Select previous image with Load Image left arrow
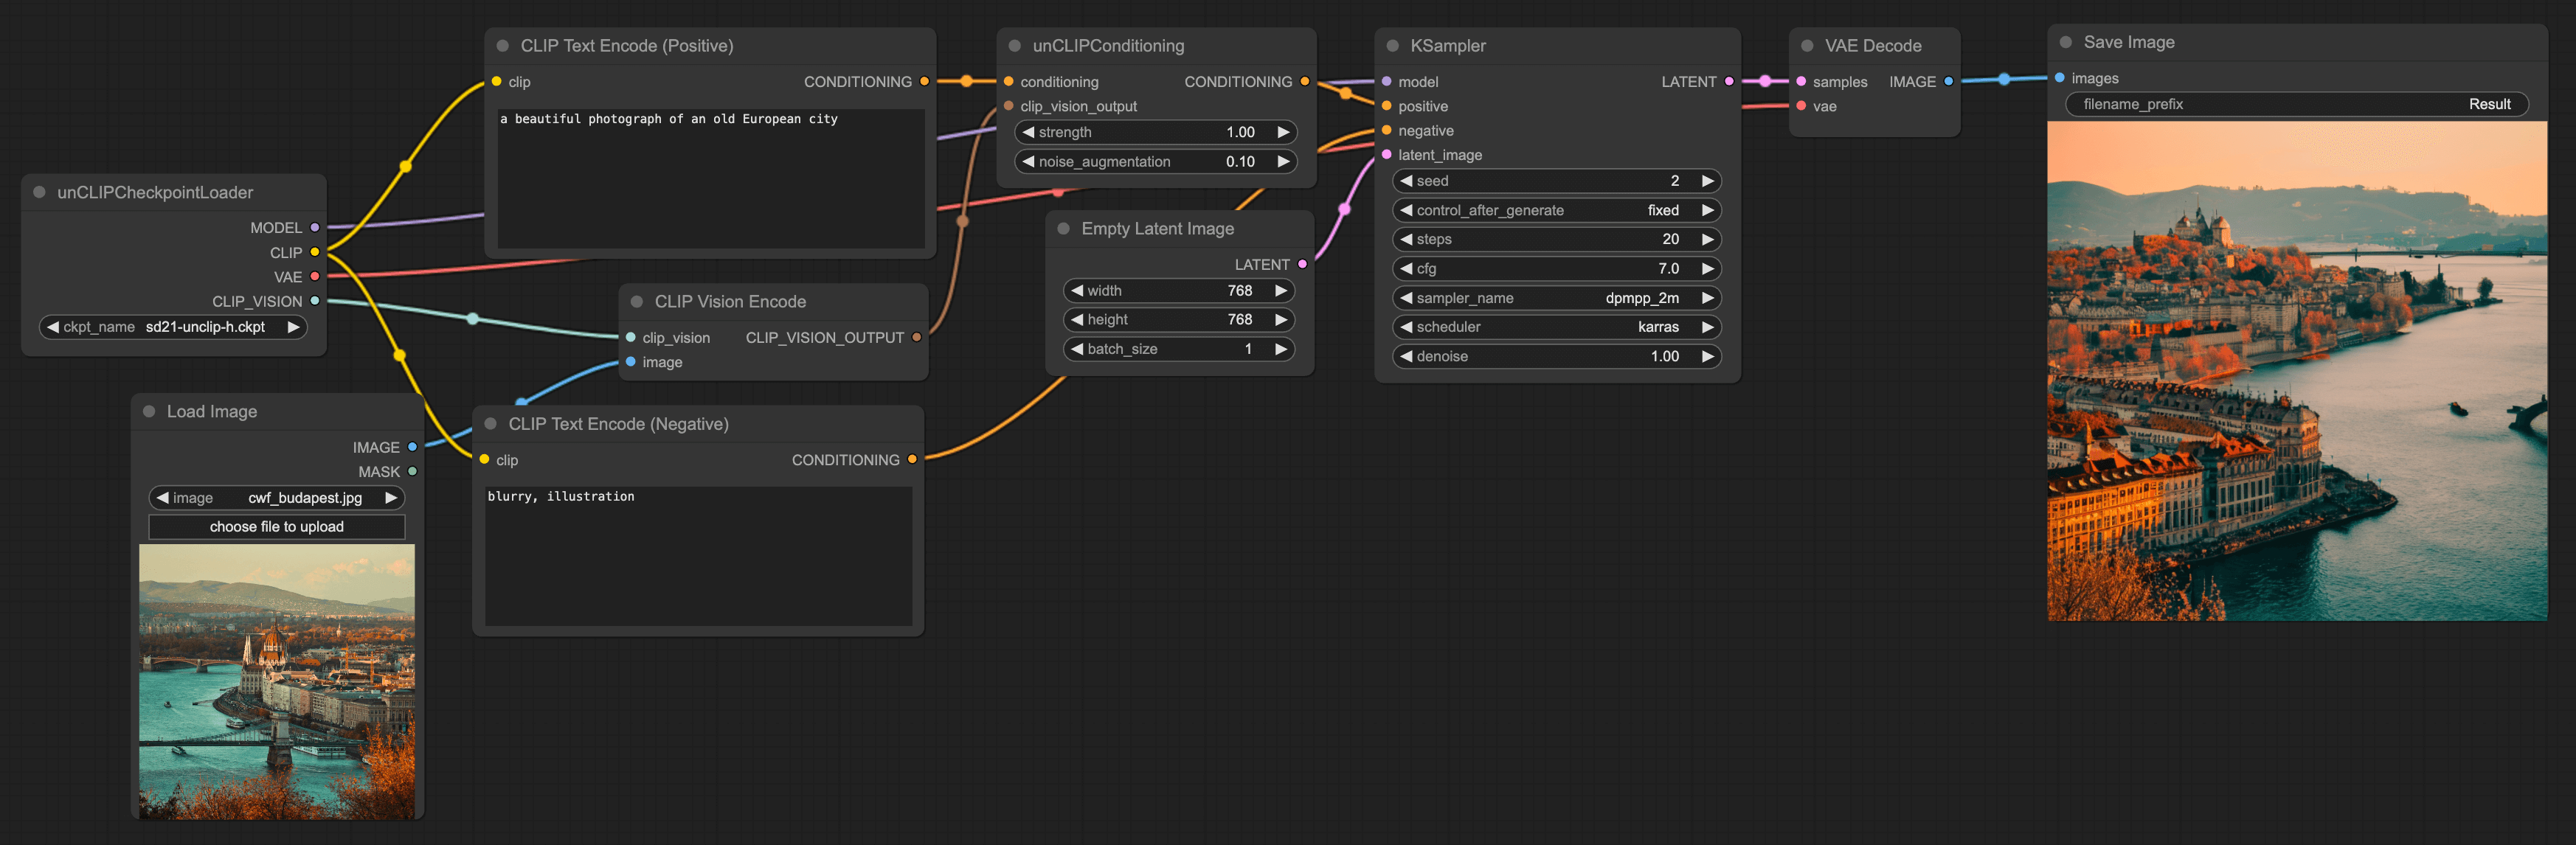The height and width of the screenshot is (845, 2576). pos(162,498)
